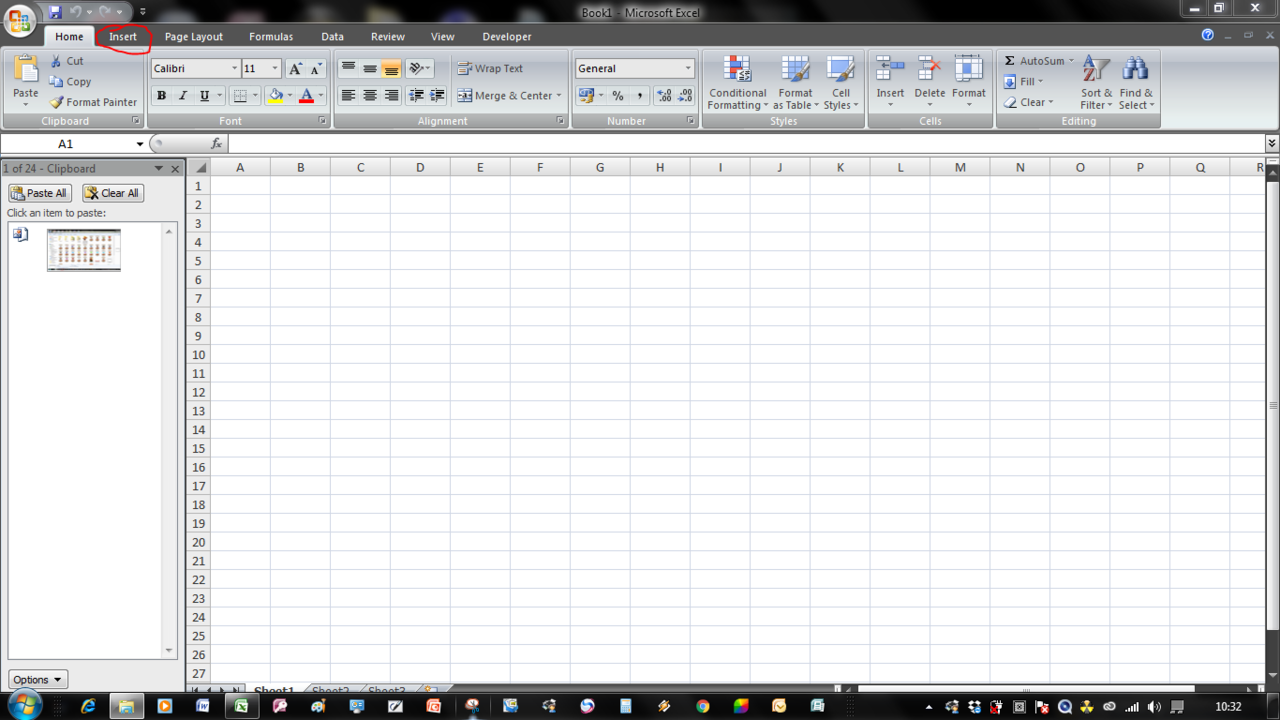Screen dimensions: 1280x720
Task: Open the Office Button menu
Action: (x=19, y=20)
